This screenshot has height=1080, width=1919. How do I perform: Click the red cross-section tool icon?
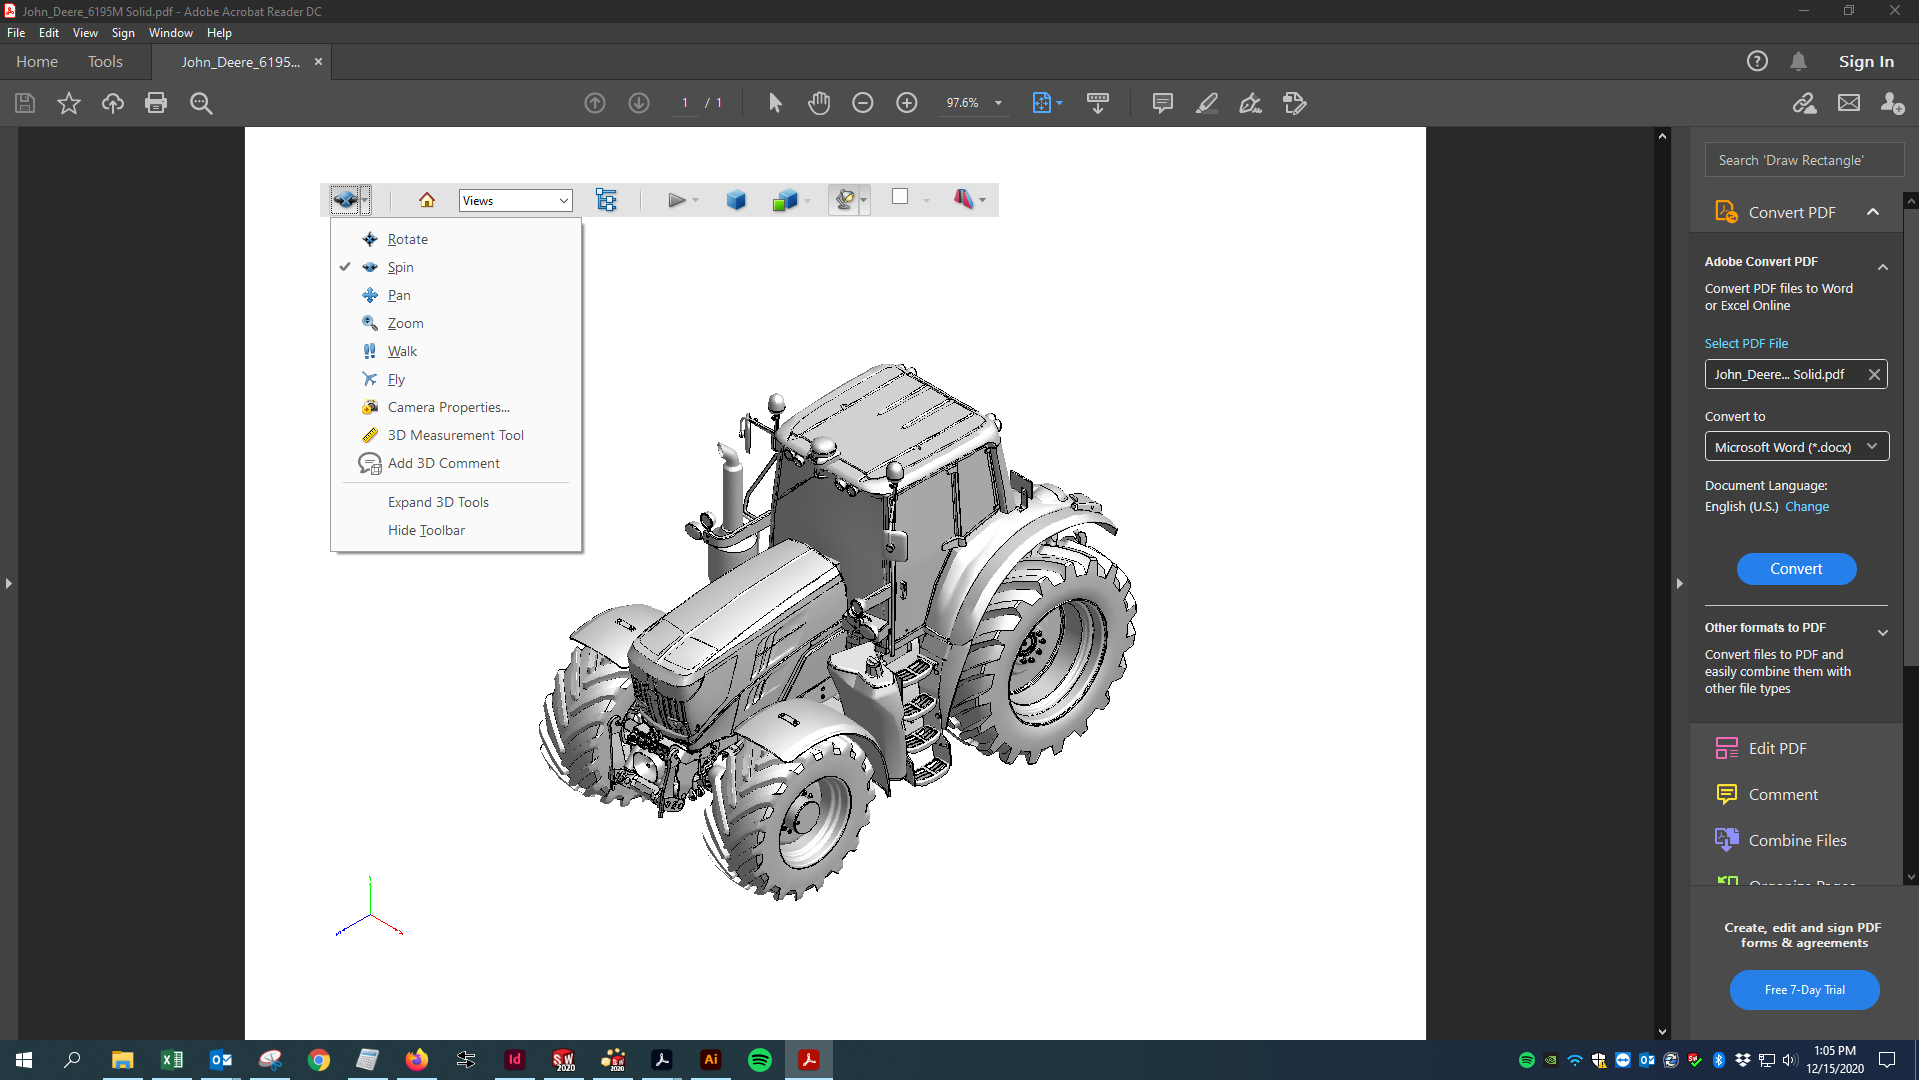[x=963, y=199]
